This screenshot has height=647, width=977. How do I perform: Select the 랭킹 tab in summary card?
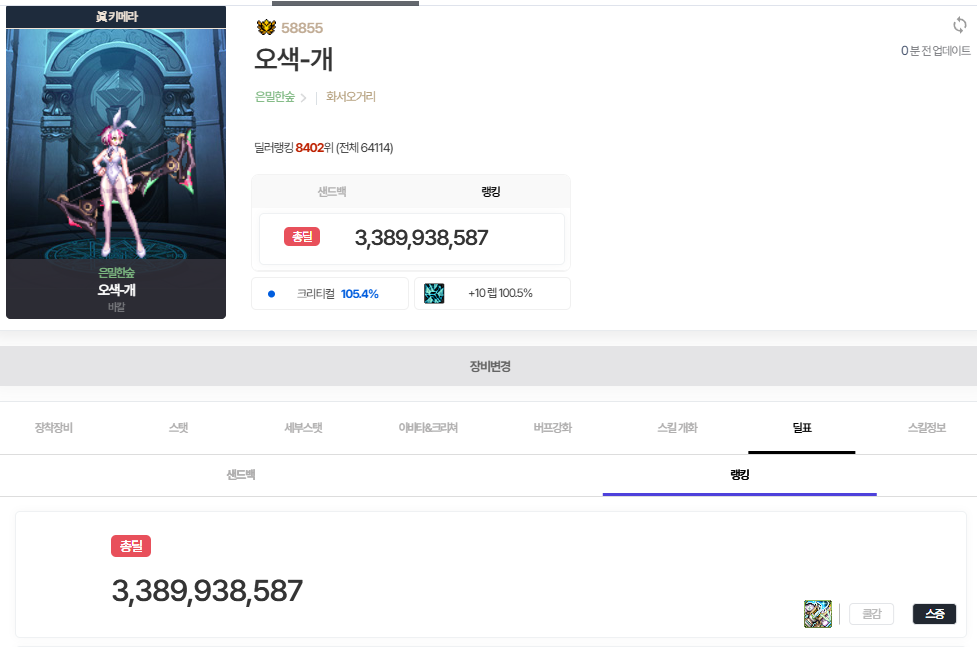(x=490, y=191)
